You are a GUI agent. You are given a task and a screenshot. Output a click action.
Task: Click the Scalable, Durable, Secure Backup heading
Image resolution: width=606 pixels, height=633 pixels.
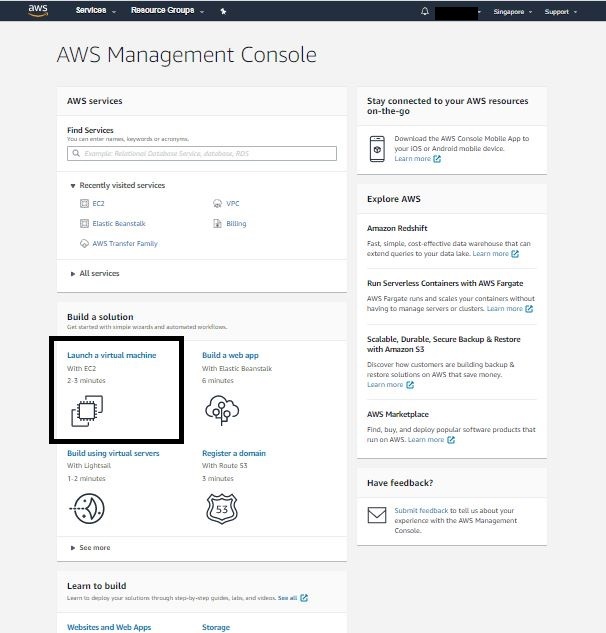coord(444,344)
